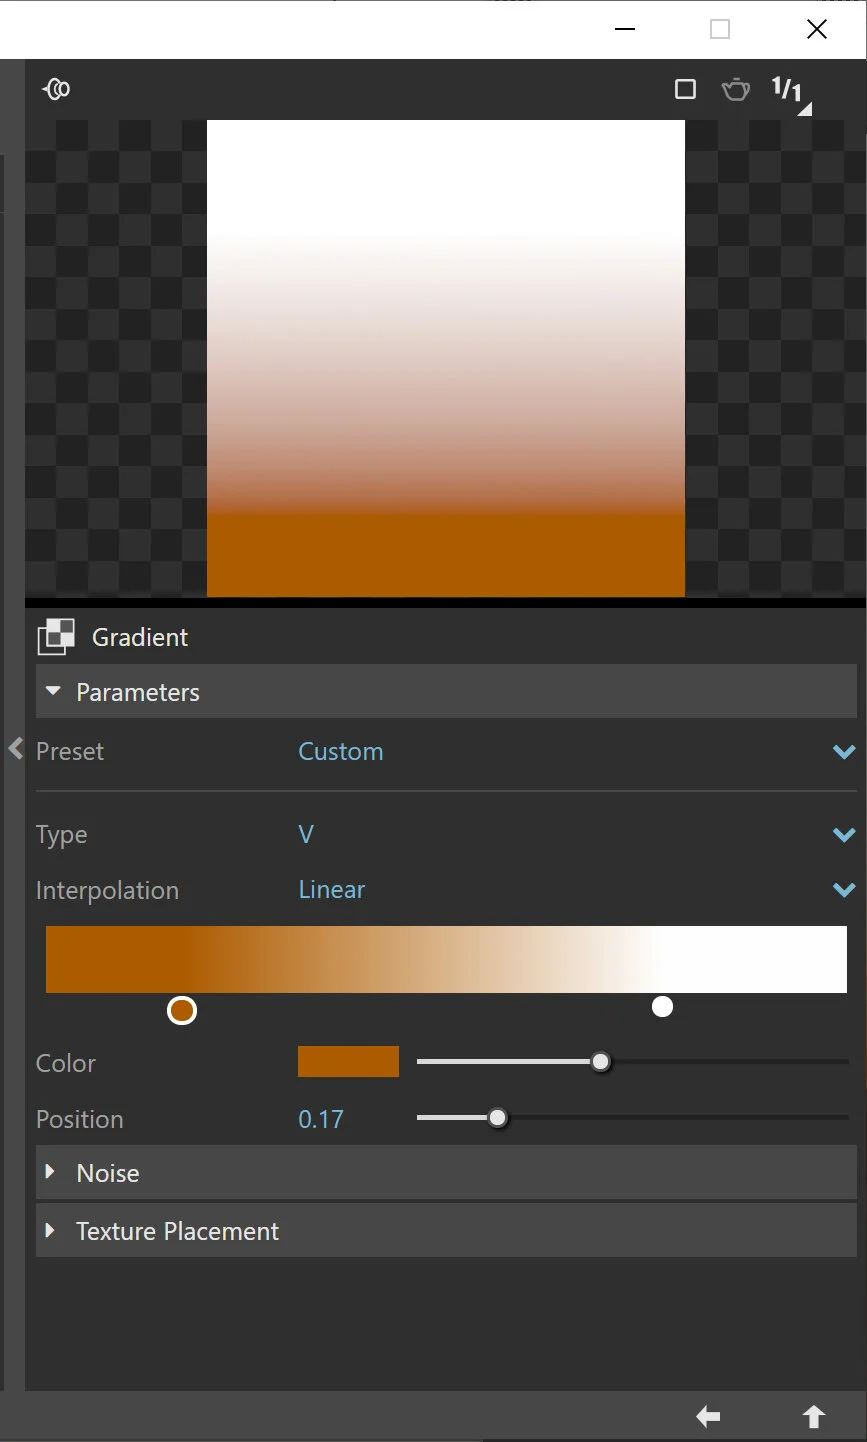Collapse the Parameters section

point(52,691)
